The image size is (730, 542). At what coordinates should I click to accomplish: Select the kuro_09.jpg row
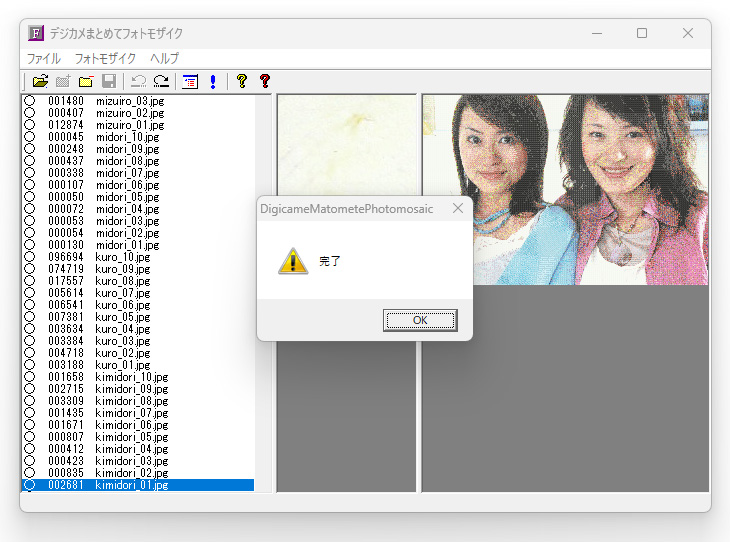coord(138,269)
